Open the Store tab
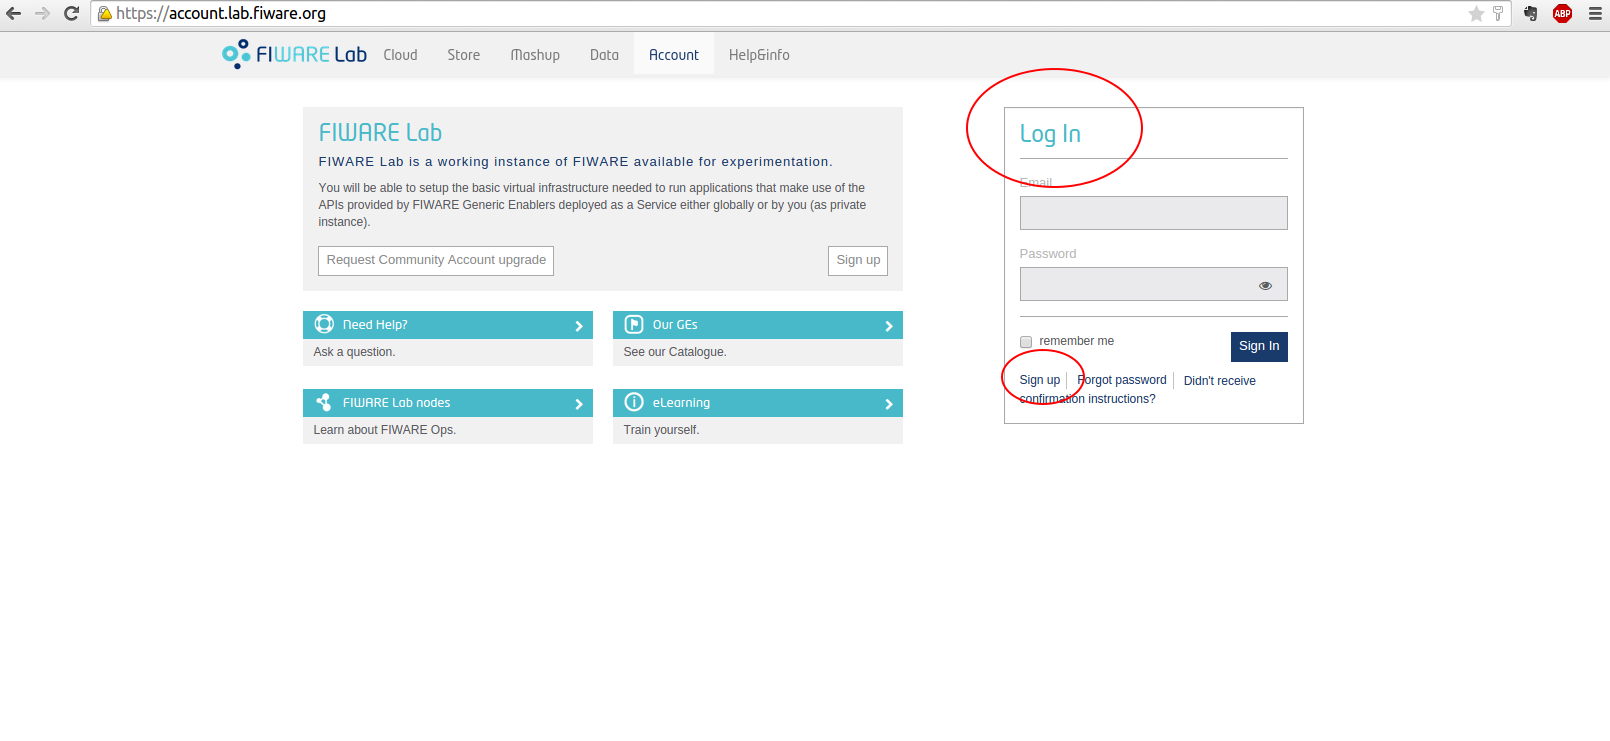Image resolution: width=1610 pixels, height=741 pixels. click(x=463, y=55)
